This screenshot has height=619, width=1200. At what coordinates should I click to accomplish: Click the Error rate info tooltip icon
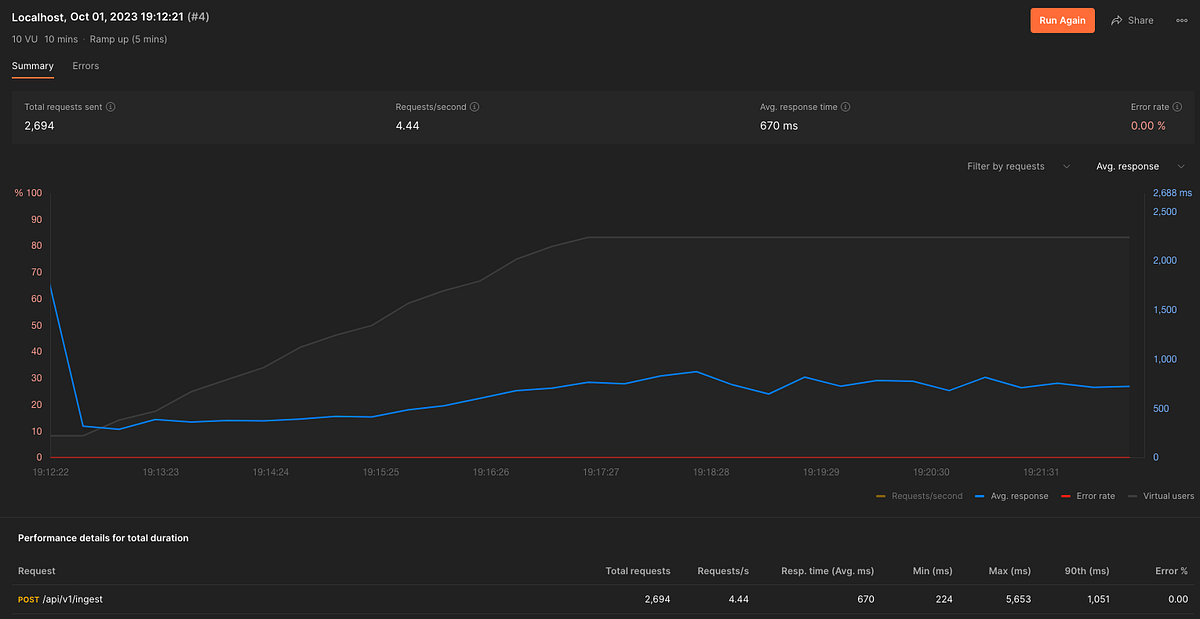tap(1178, 106)
